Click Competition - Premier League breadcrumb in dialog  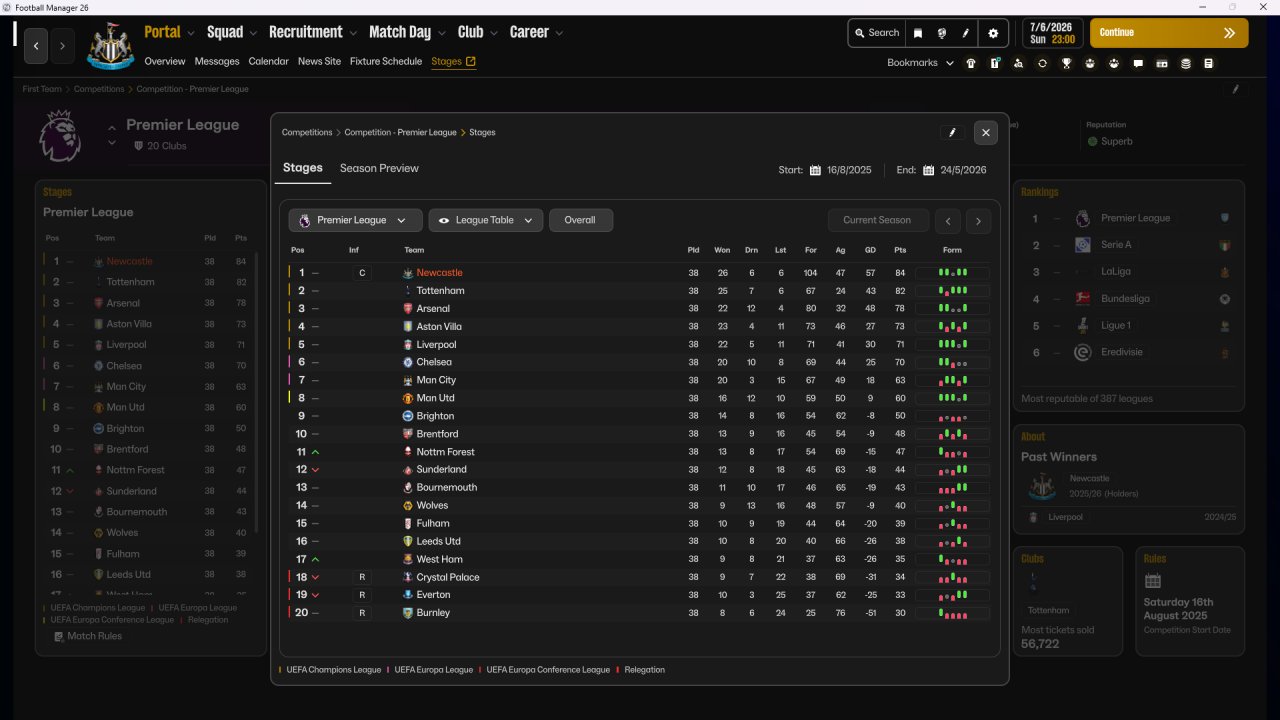pos(400,132)
